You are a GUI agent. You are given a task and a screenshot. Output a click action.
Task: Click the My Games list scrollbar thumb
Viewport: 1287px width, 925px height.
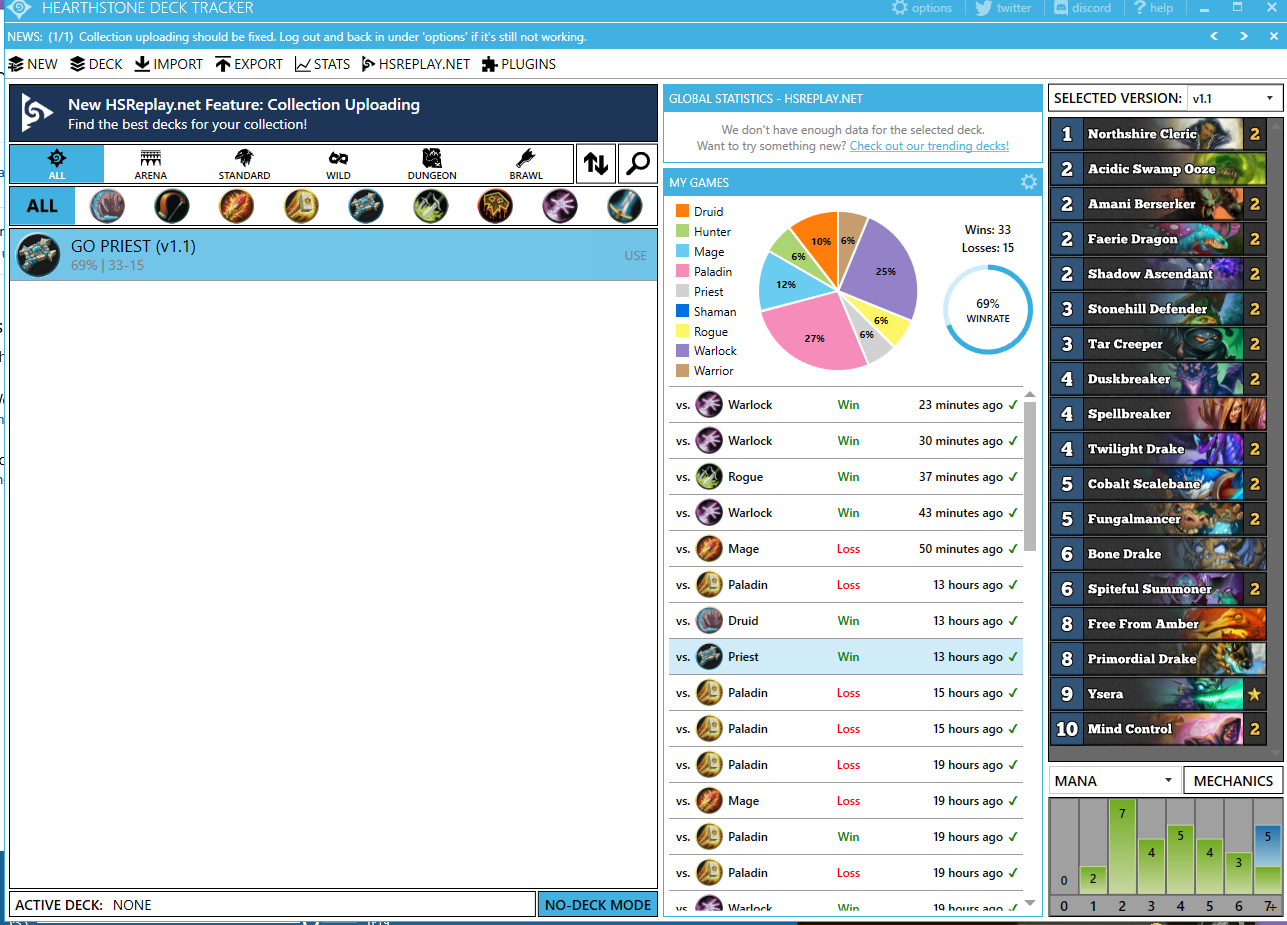(x=1031, y=475)
